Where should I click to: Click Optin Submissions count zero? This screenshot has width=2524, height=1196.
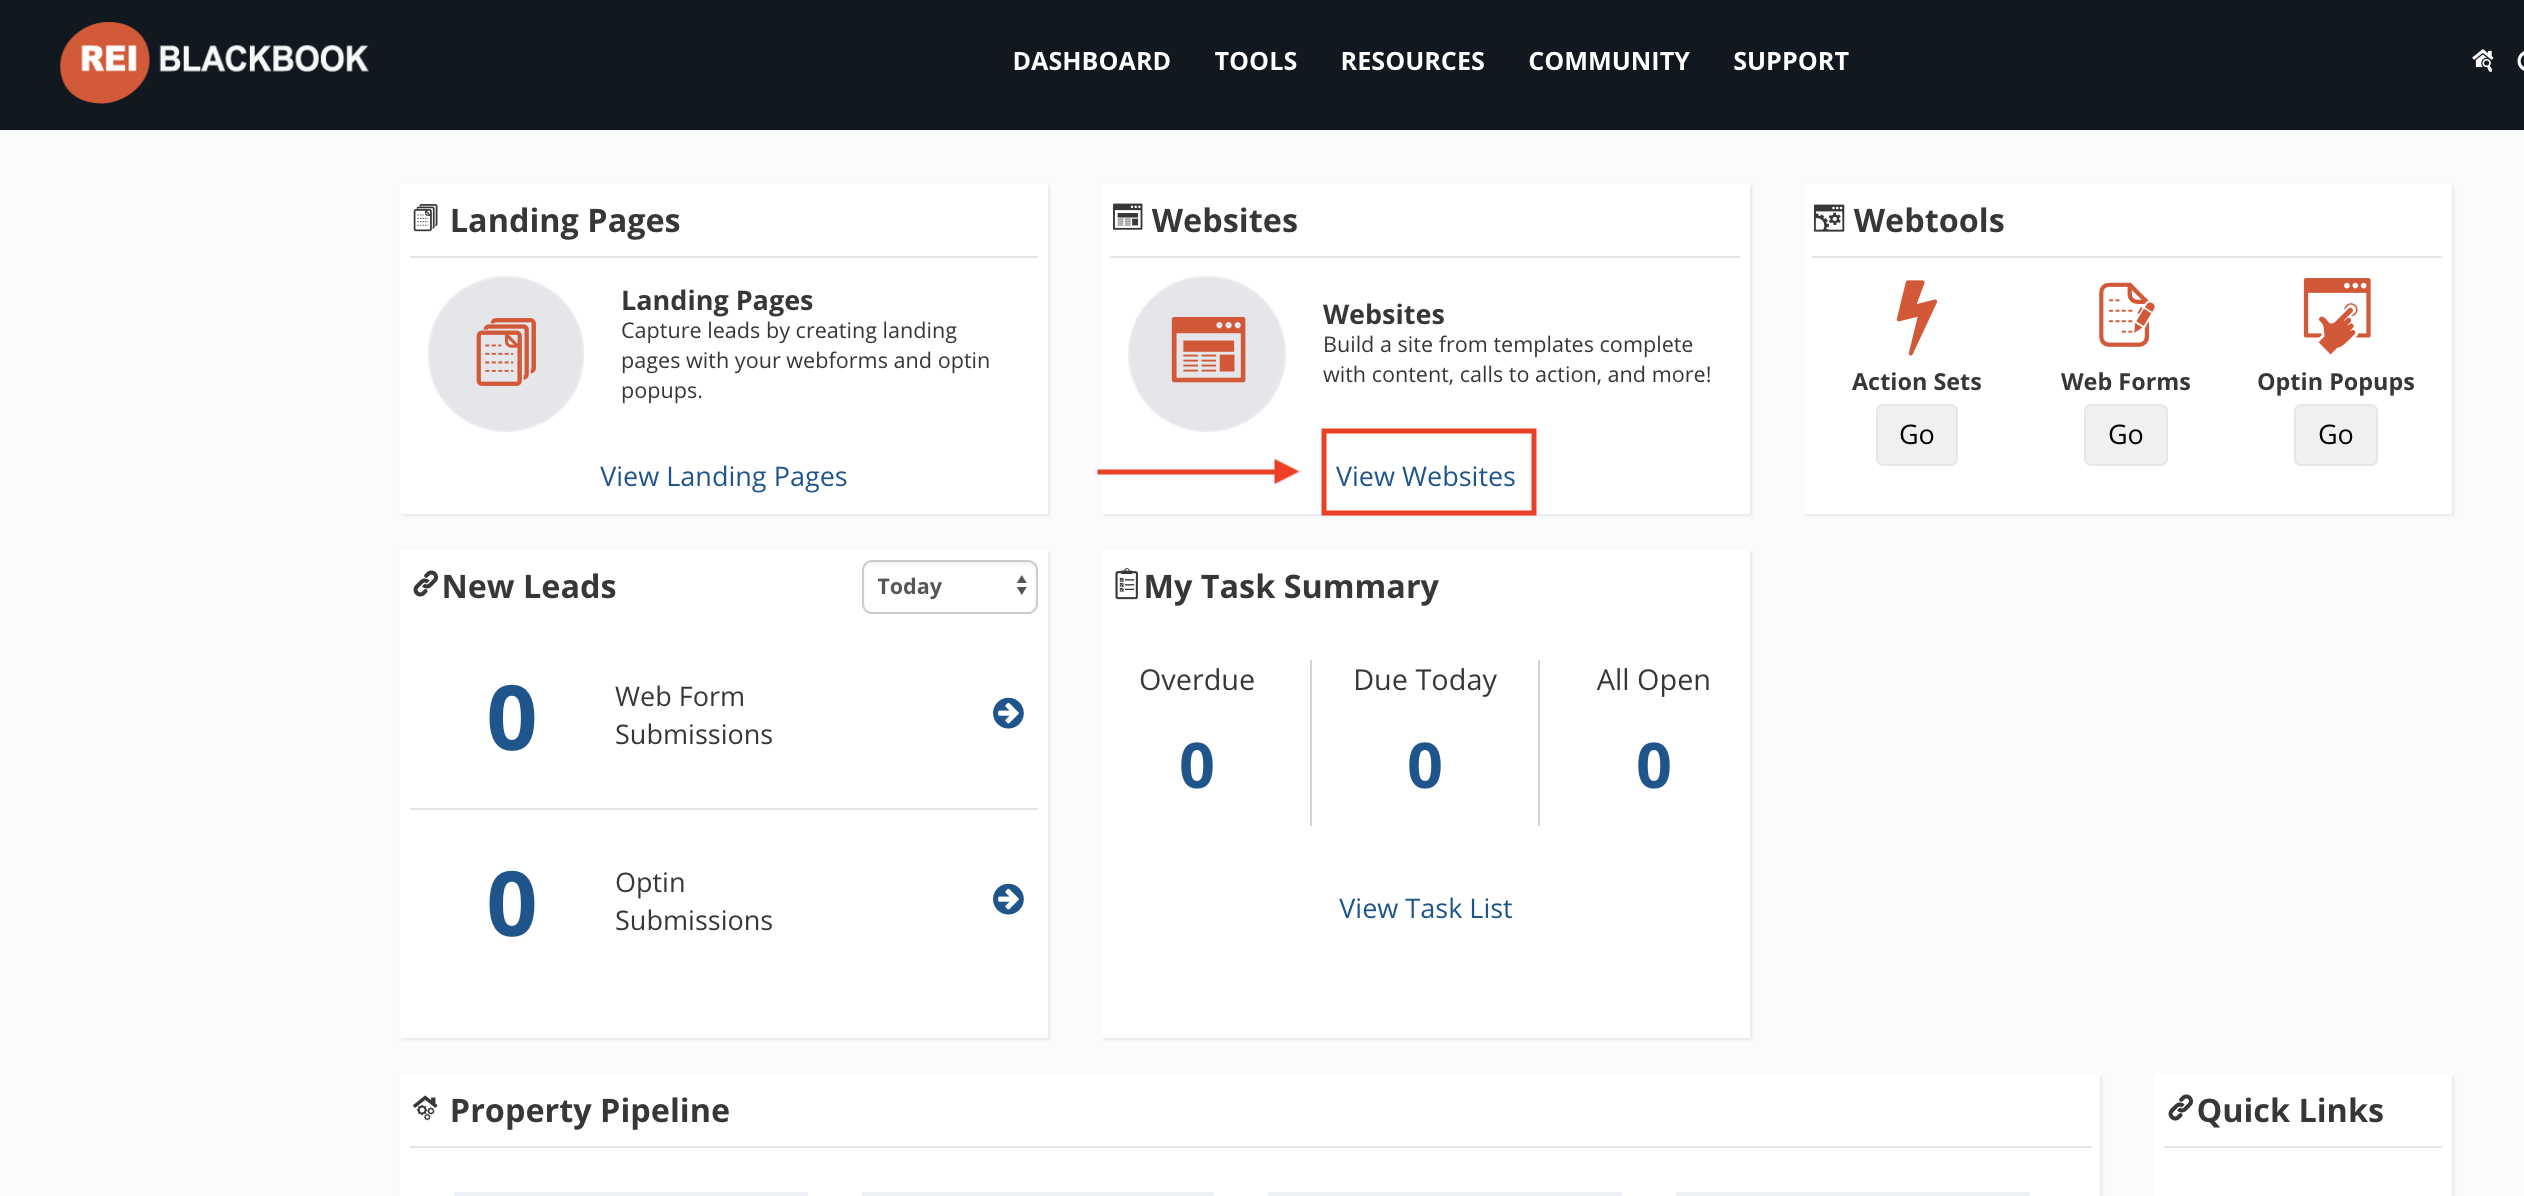[511, 904]
